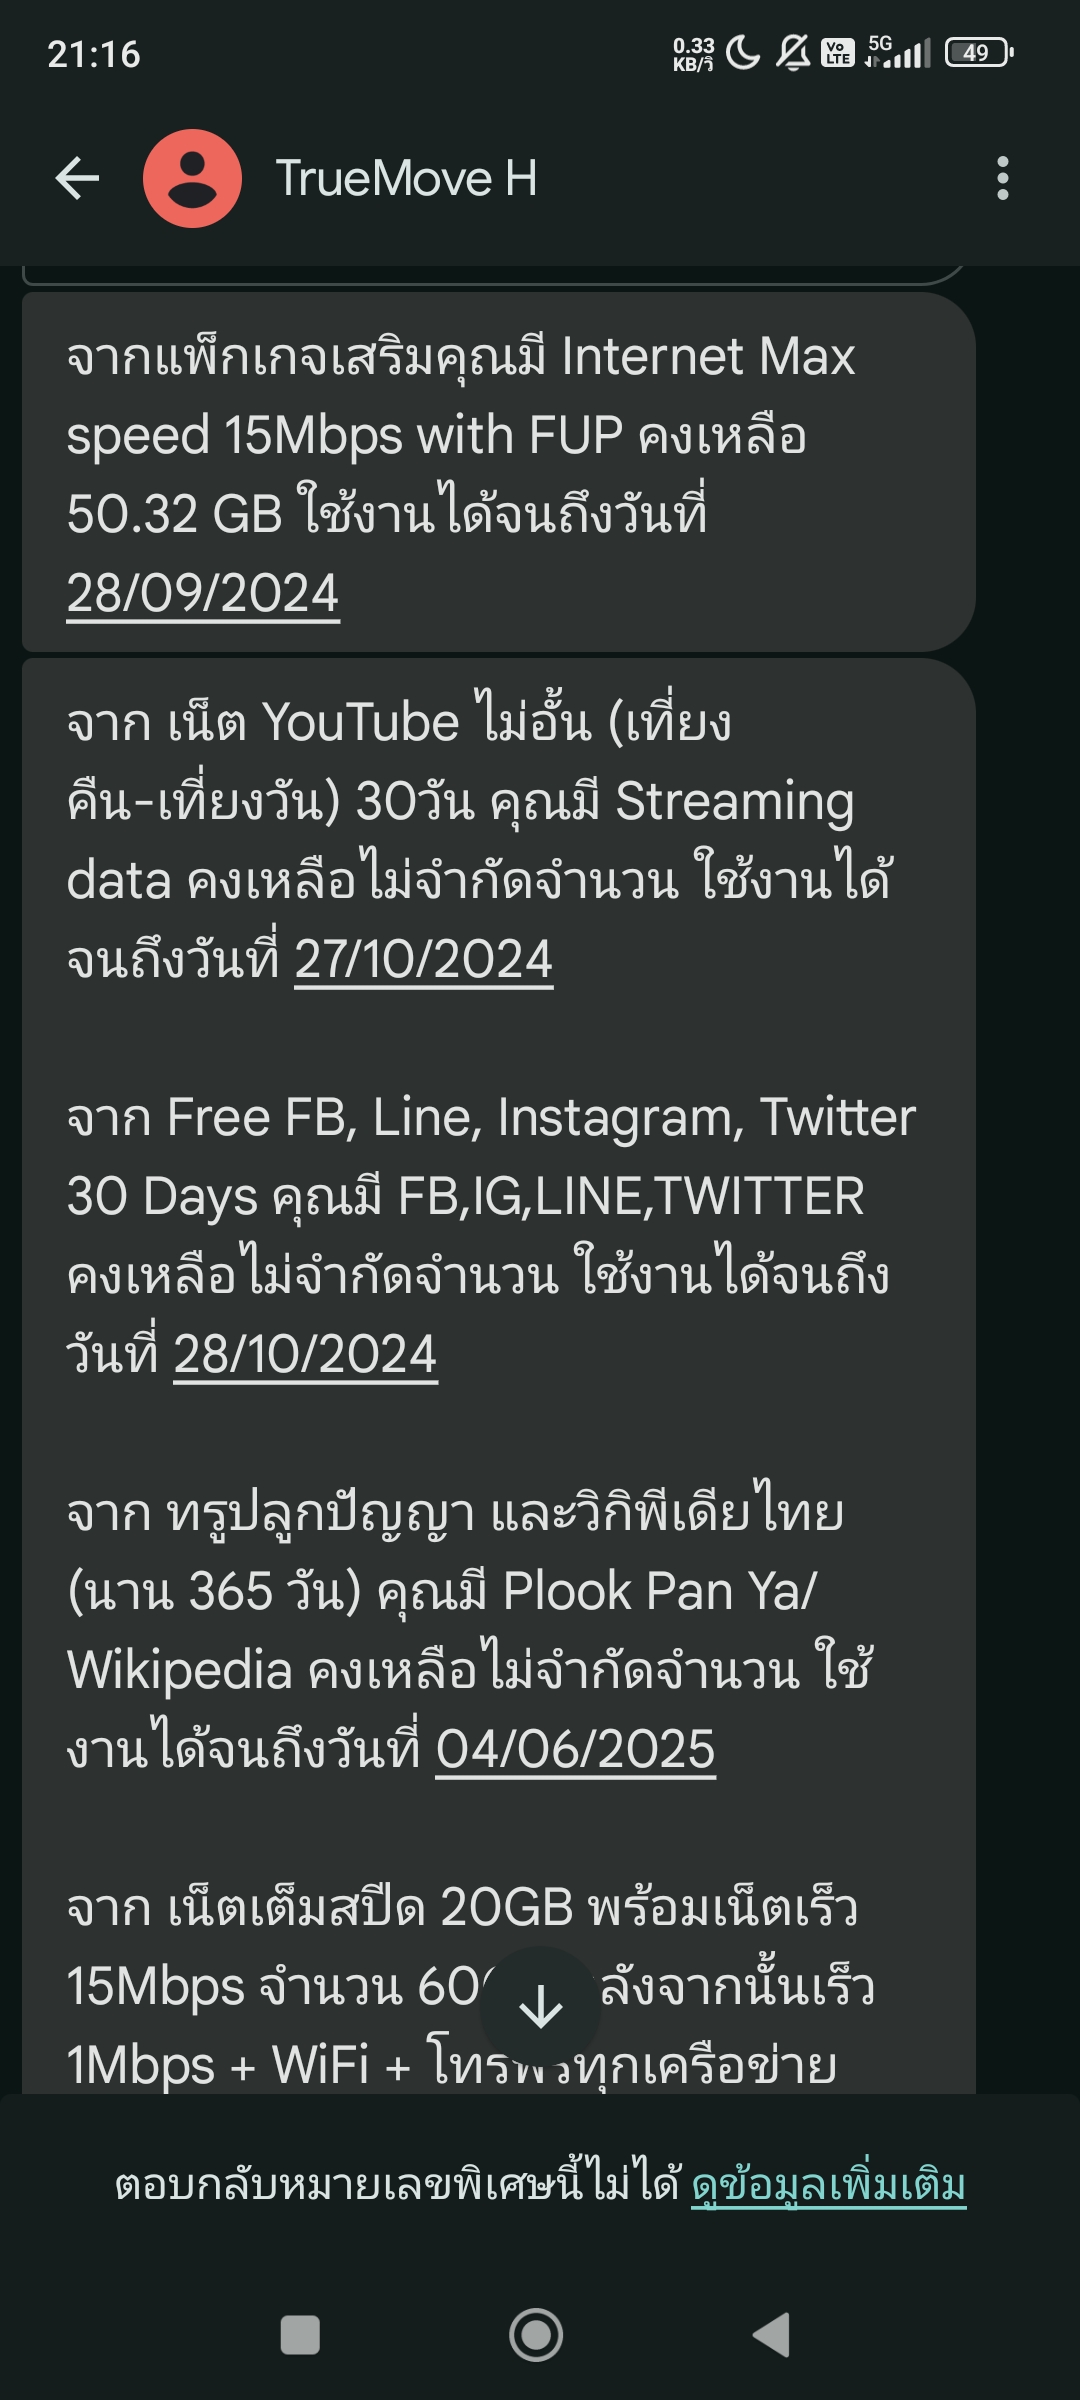Tap the scroll-to-bottom arrow button

pyautogui.click(x=540, y=2006)
